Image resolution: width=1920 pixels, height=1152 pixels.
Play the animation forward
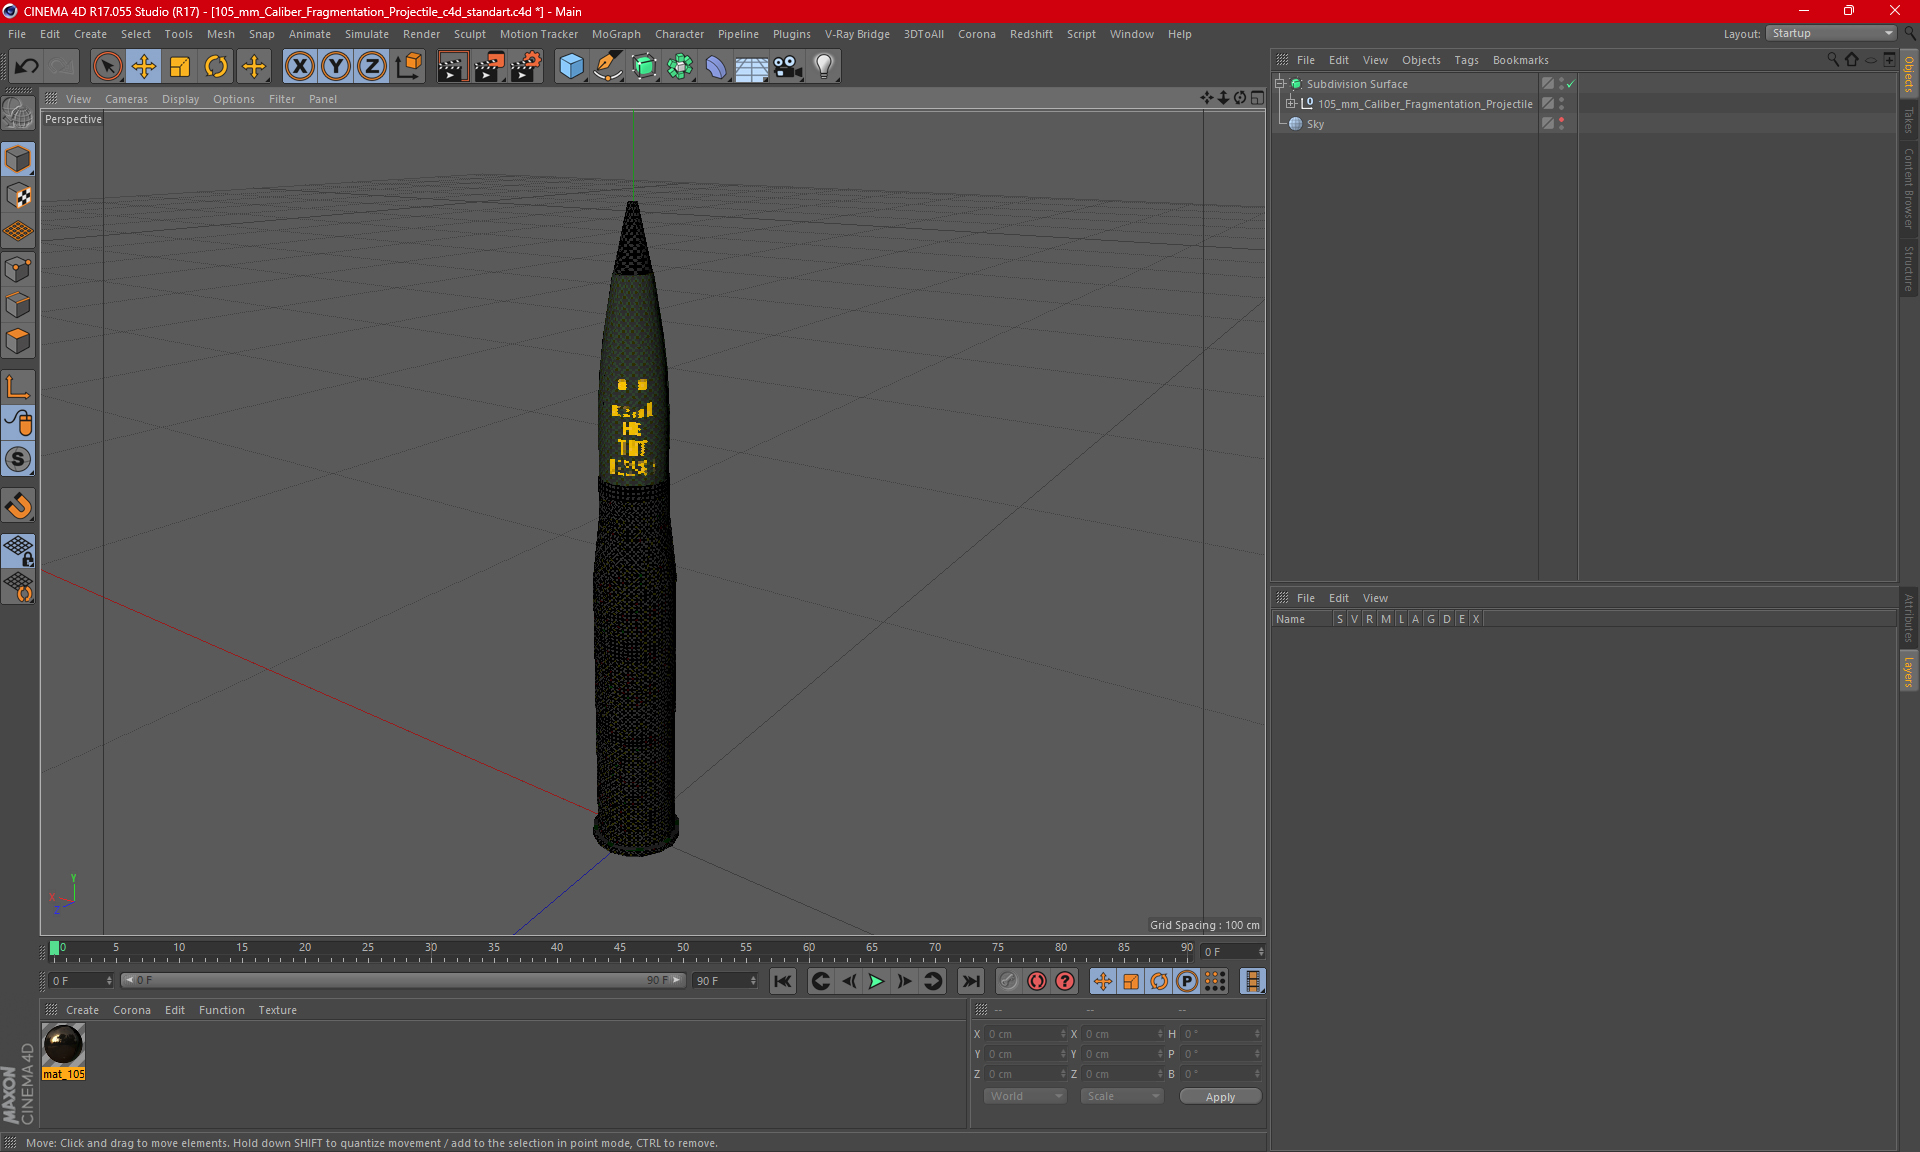pos(876,981)
